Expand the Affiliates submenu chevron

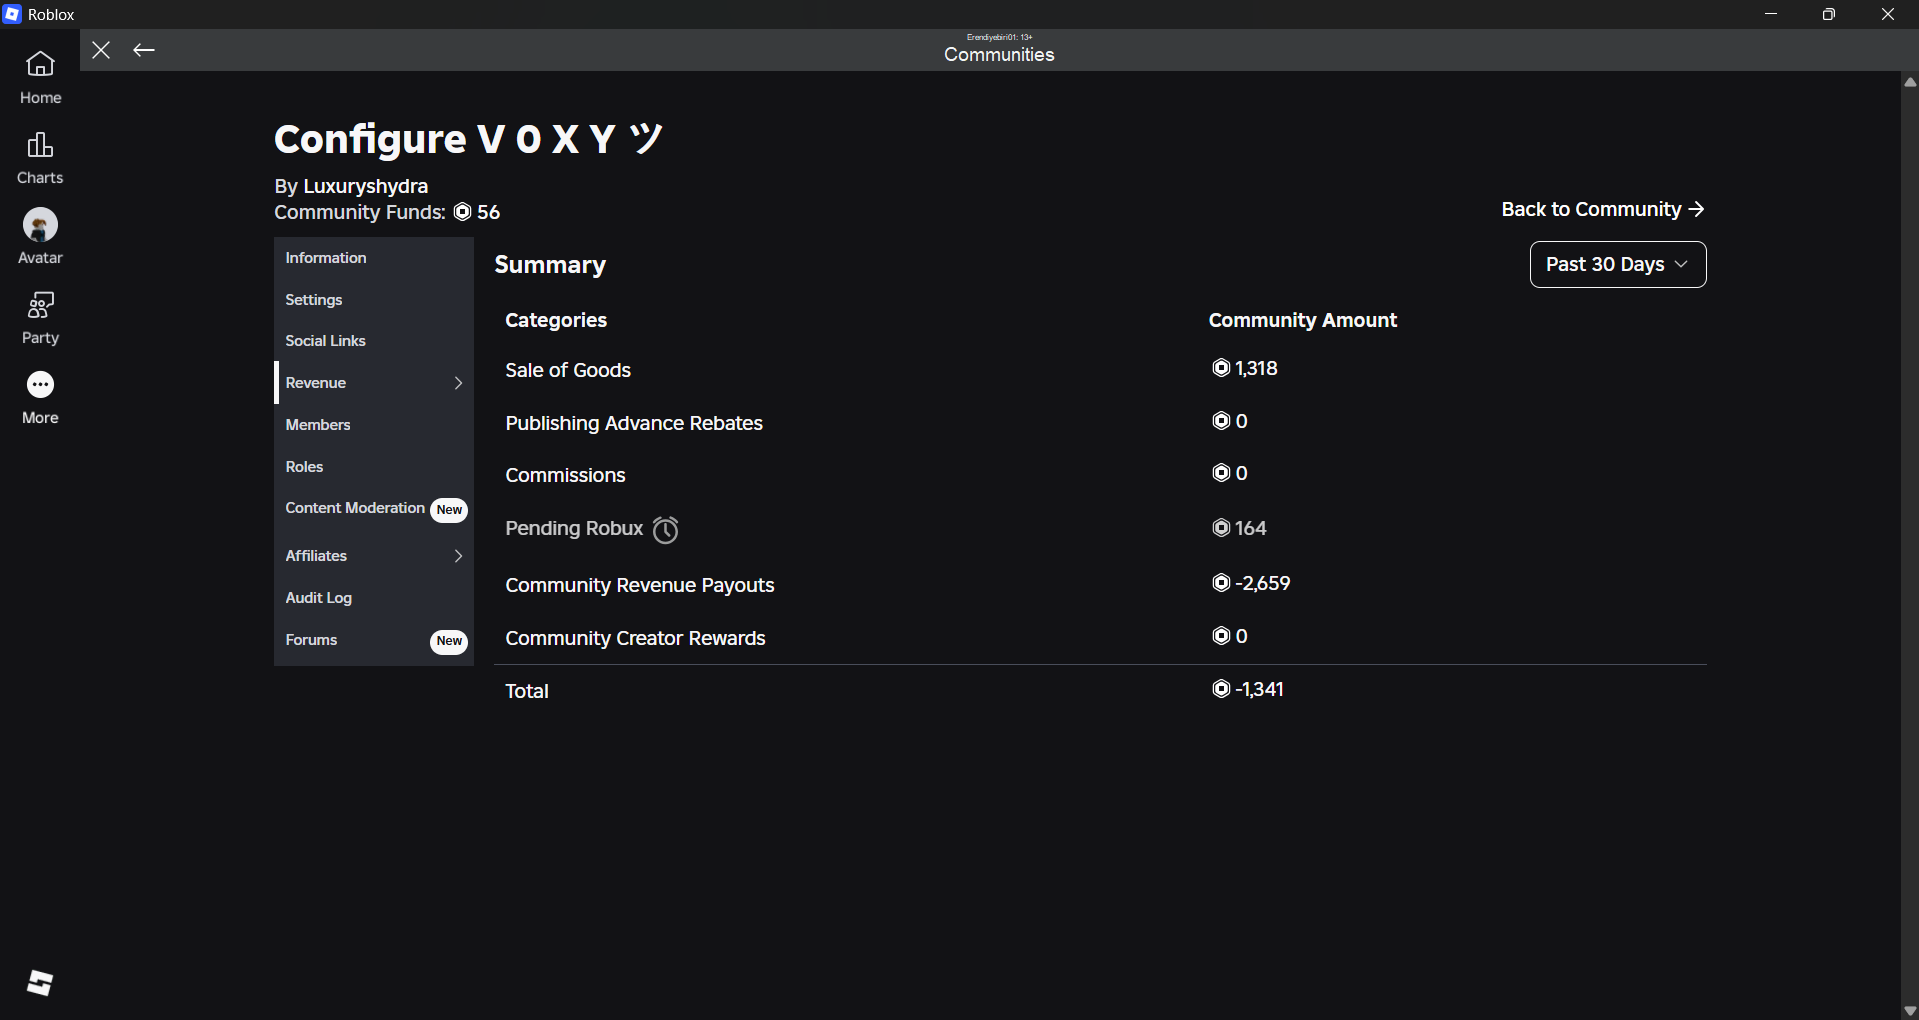click(458, 556)
